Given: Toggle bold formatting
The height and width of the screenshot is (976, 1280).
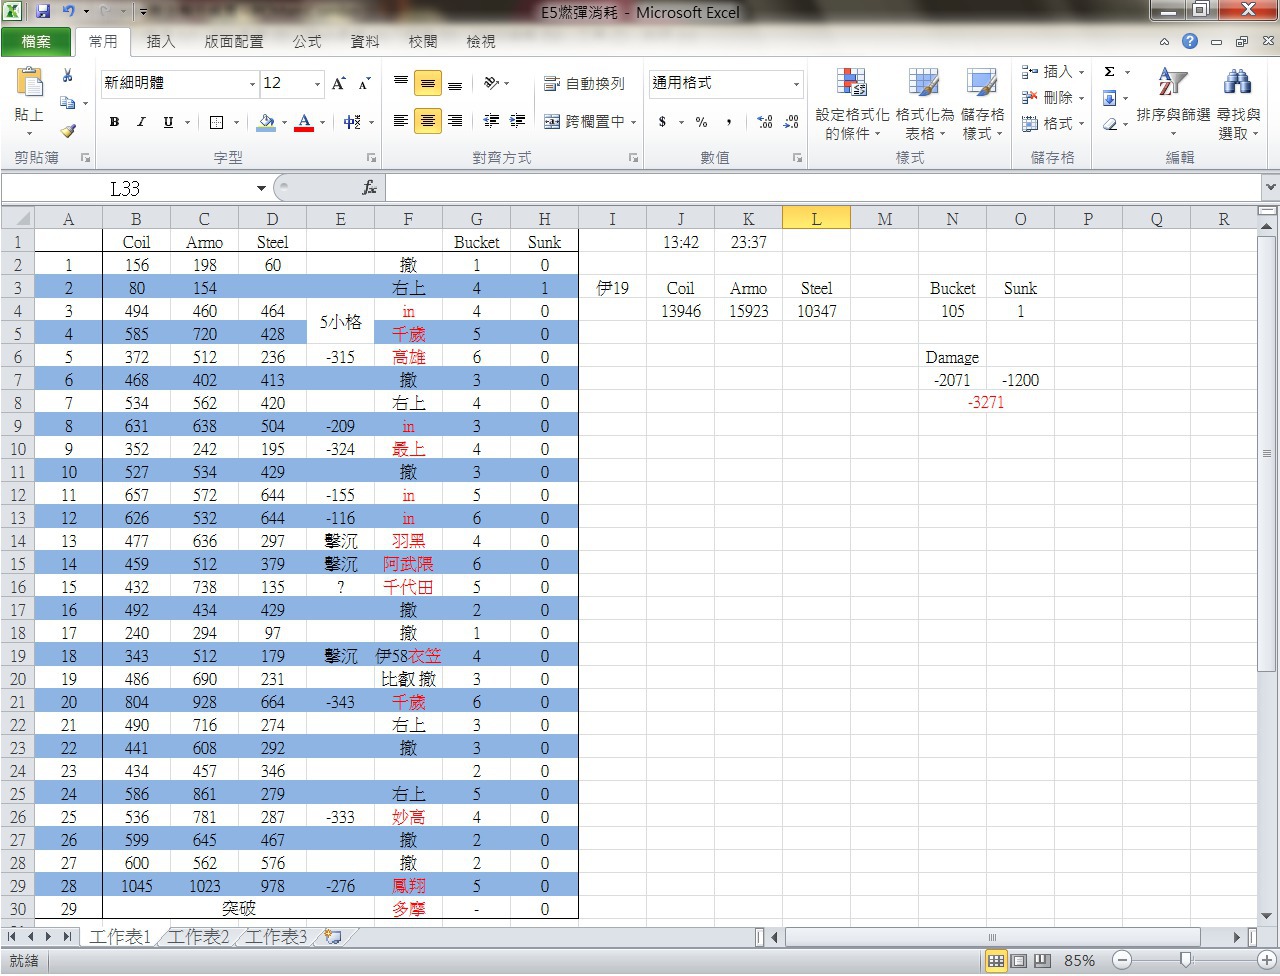Looking at the screenshot, I should pos(114,122).
